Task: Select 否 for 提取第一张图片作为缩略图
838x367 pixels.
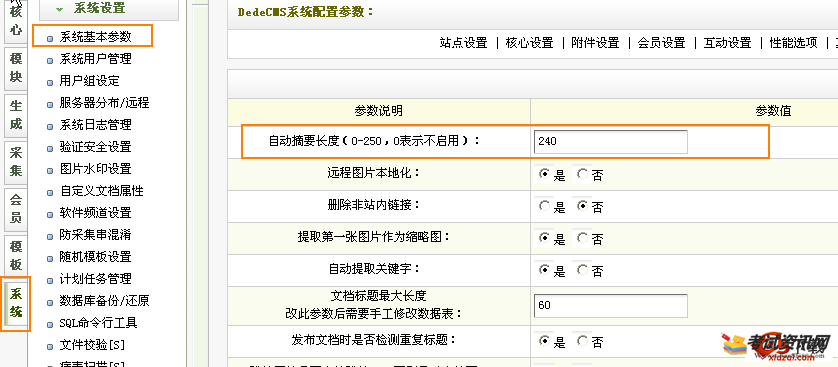Action: 583,238
